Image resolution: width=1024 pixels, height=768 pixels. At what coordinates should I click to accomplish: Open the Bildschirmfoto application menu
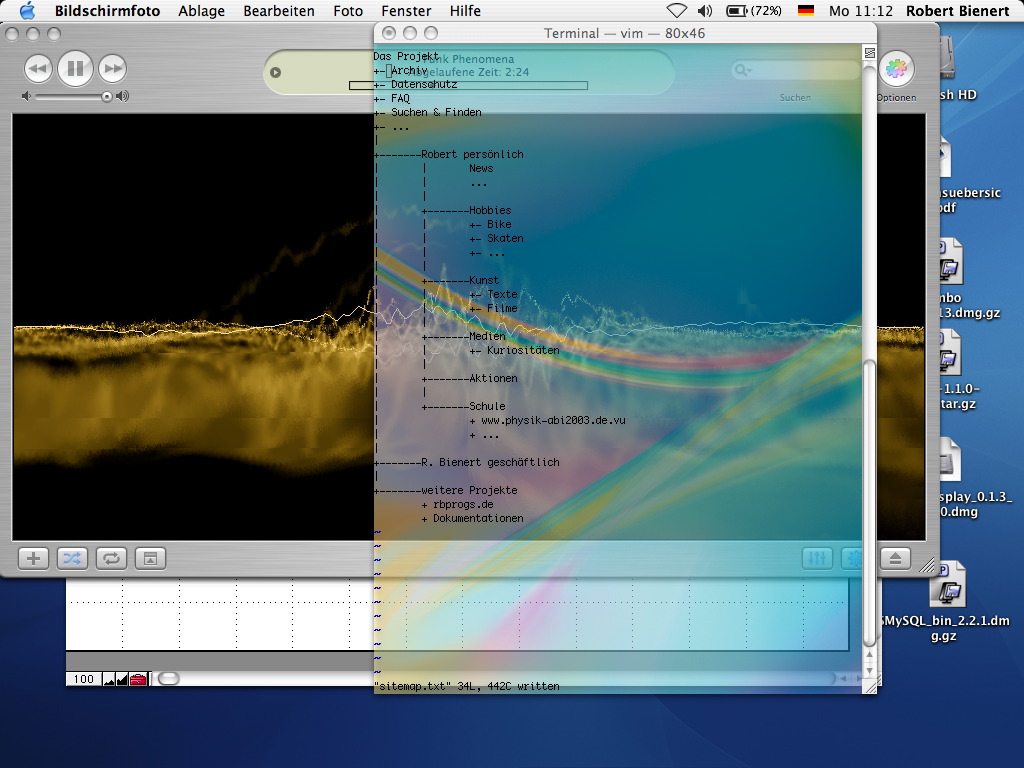(x=107, y=10)
